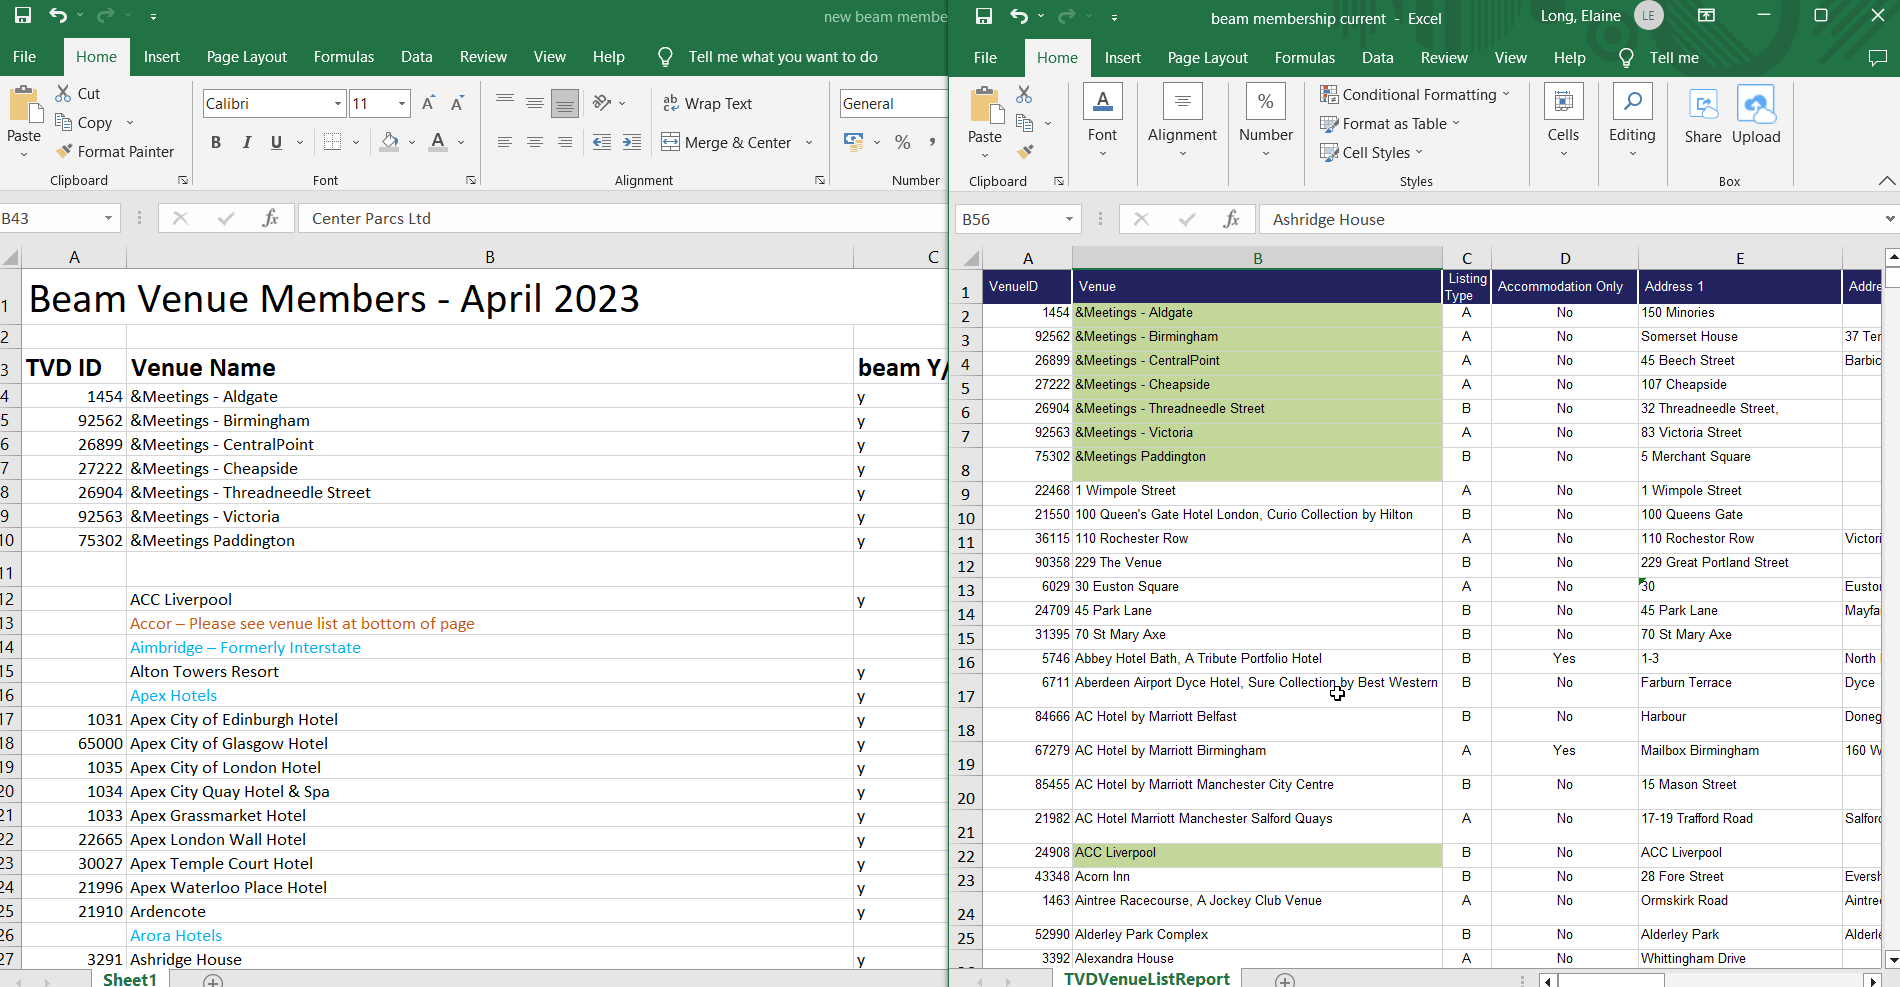Open the Merge & Center dropdown arrow
1900x987 pixels.
(809, 142)
